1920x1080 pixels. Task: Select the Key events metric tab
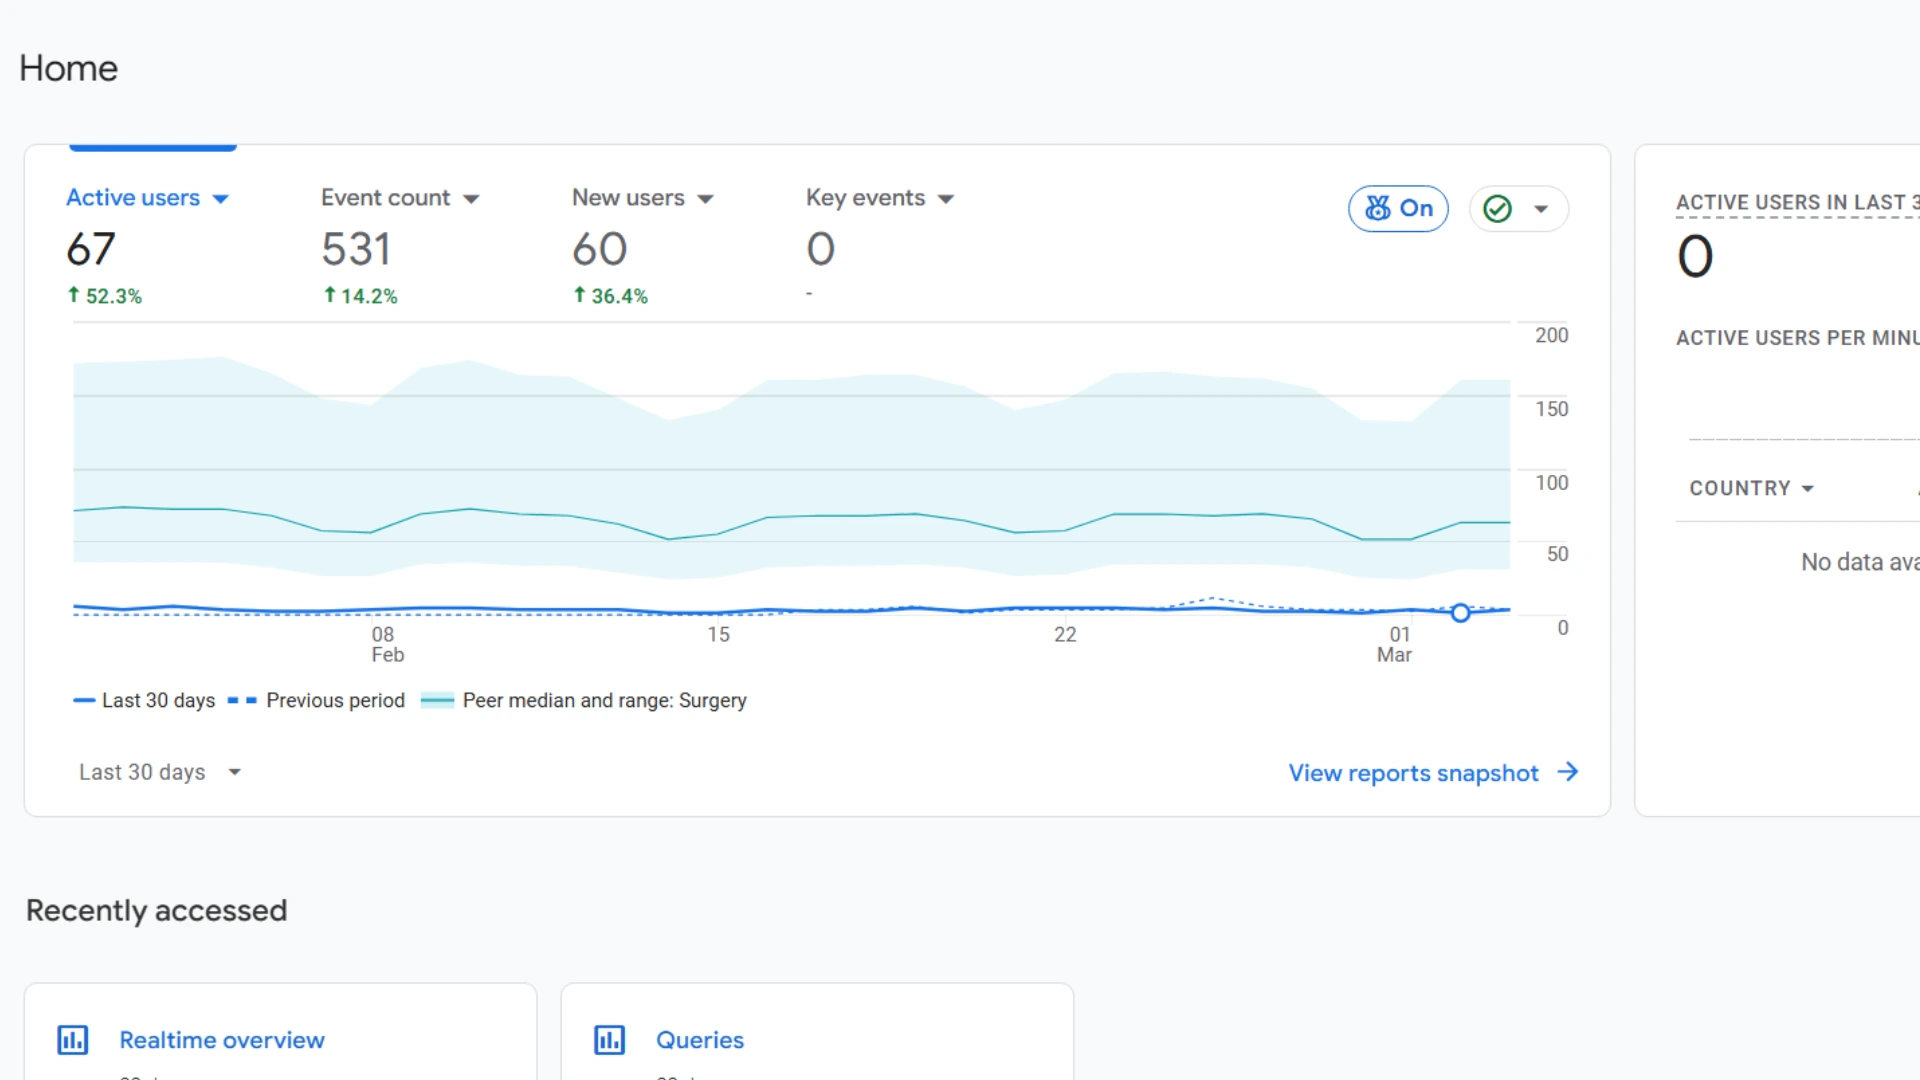[x=865, y=198]
